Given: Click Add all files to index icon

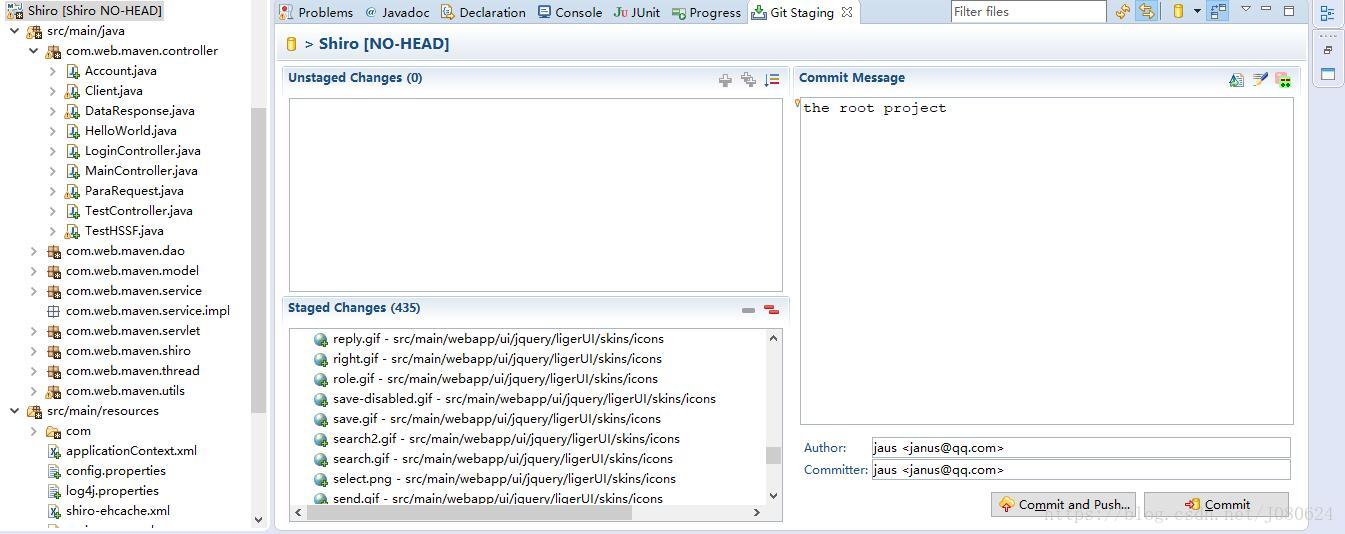Looking at the screenshot, I should 748,80.
